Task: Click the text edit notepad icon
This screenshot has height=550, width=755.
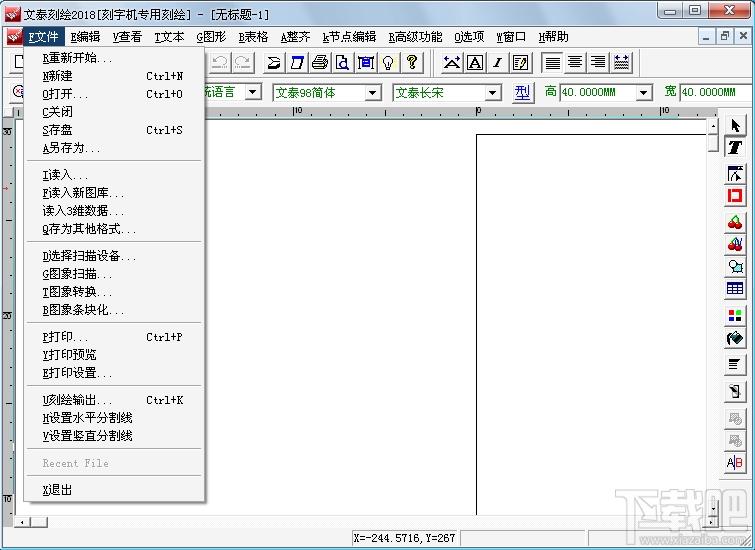Action: (521, 63)
